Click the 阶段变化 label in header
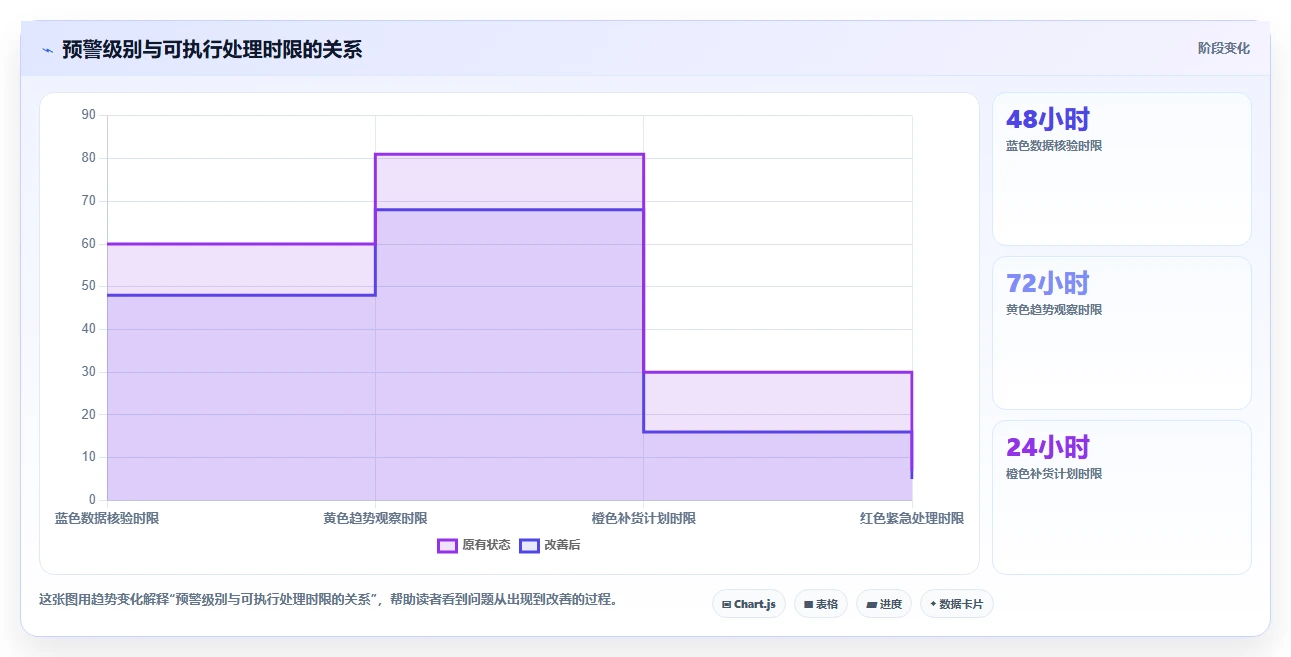Viewport: 1291px width, 657px height. click(1224, 48)
